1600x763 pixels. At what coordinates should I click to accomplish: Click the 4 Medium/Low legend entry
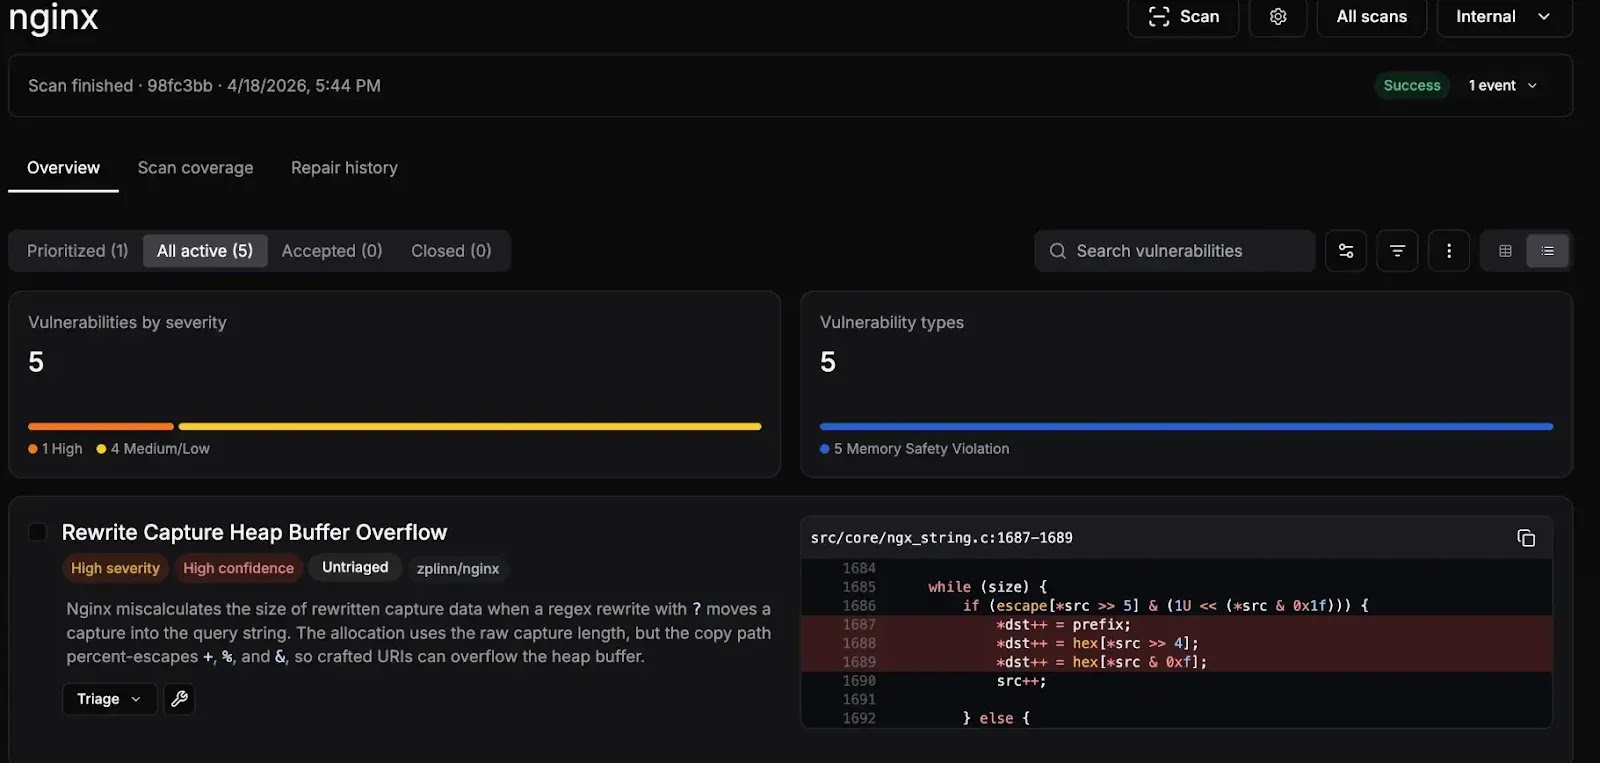(x=153, y=449)
